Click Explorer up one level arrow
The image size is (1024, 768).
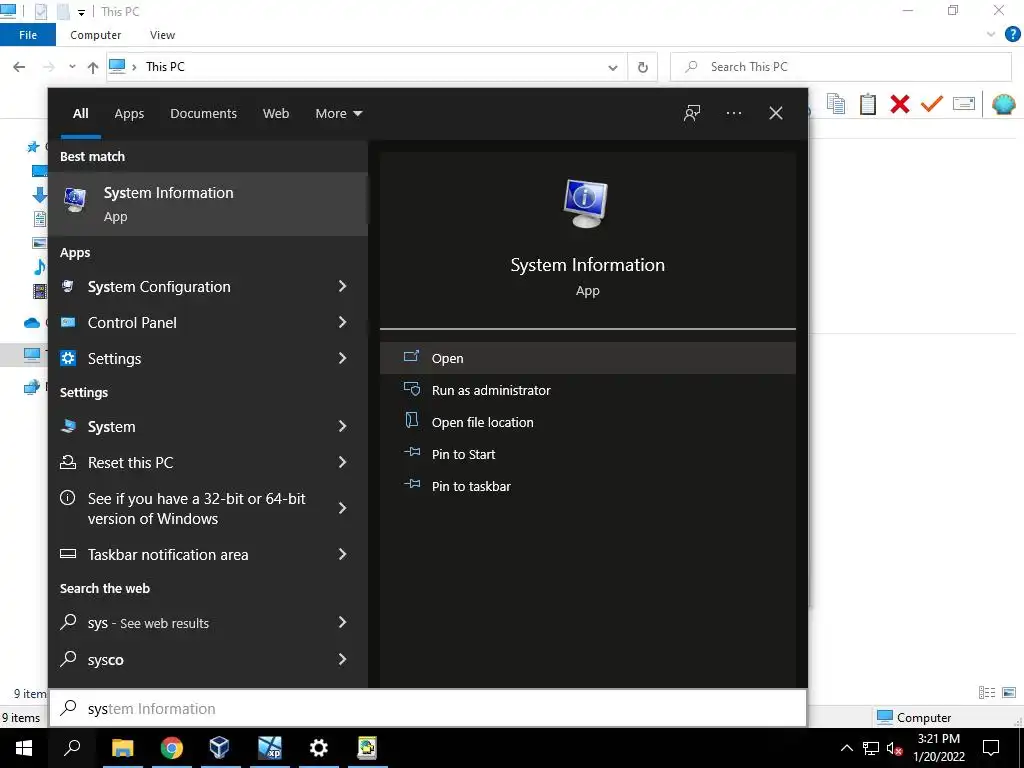point(93,67)
